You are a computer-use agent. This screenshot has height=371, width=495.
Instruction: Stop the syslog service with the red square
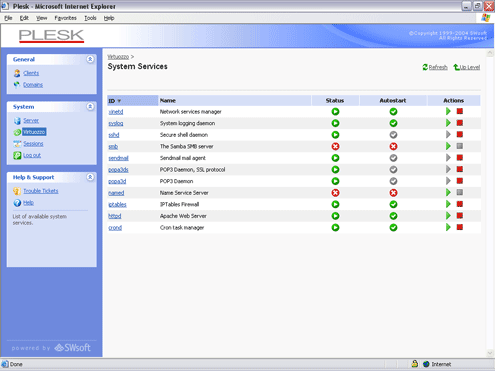460,123
